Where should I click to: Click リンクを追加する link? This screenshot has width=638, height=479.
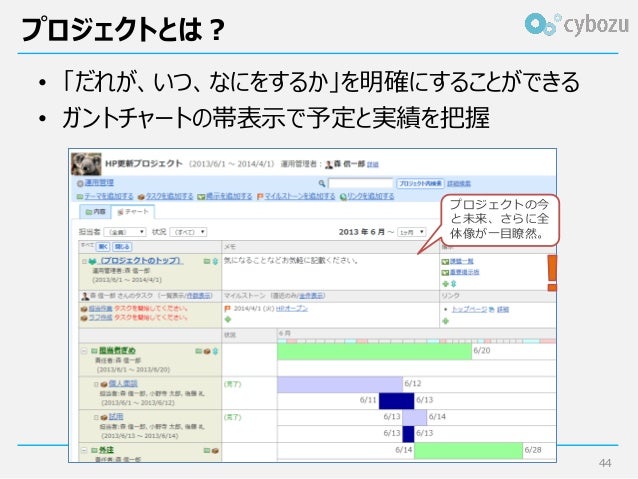(370, 196)
